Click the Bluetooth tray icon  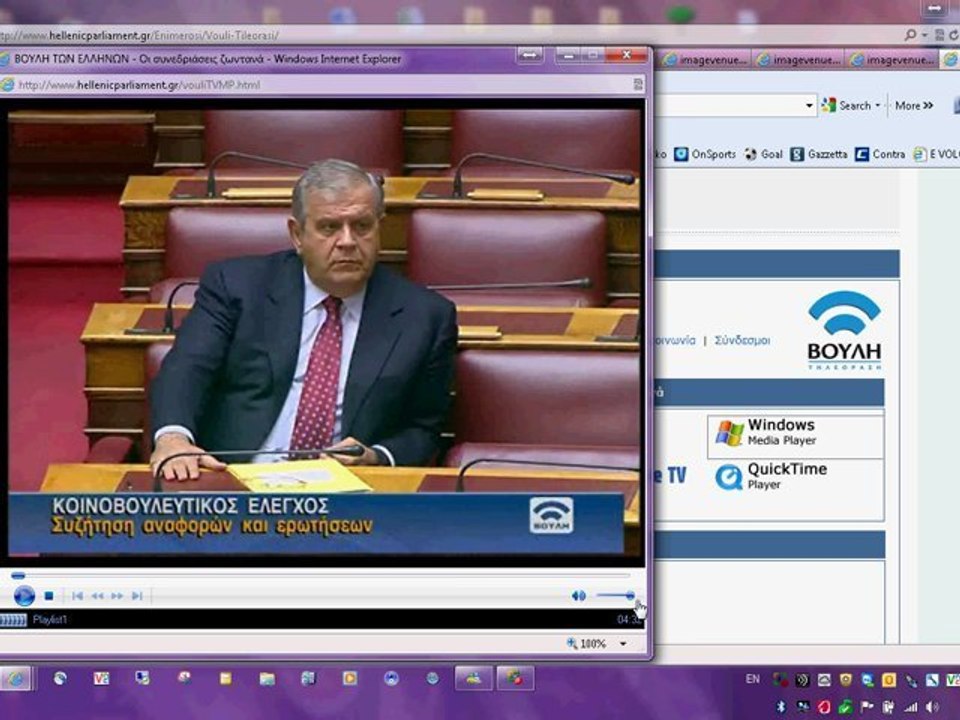[781, 707]
